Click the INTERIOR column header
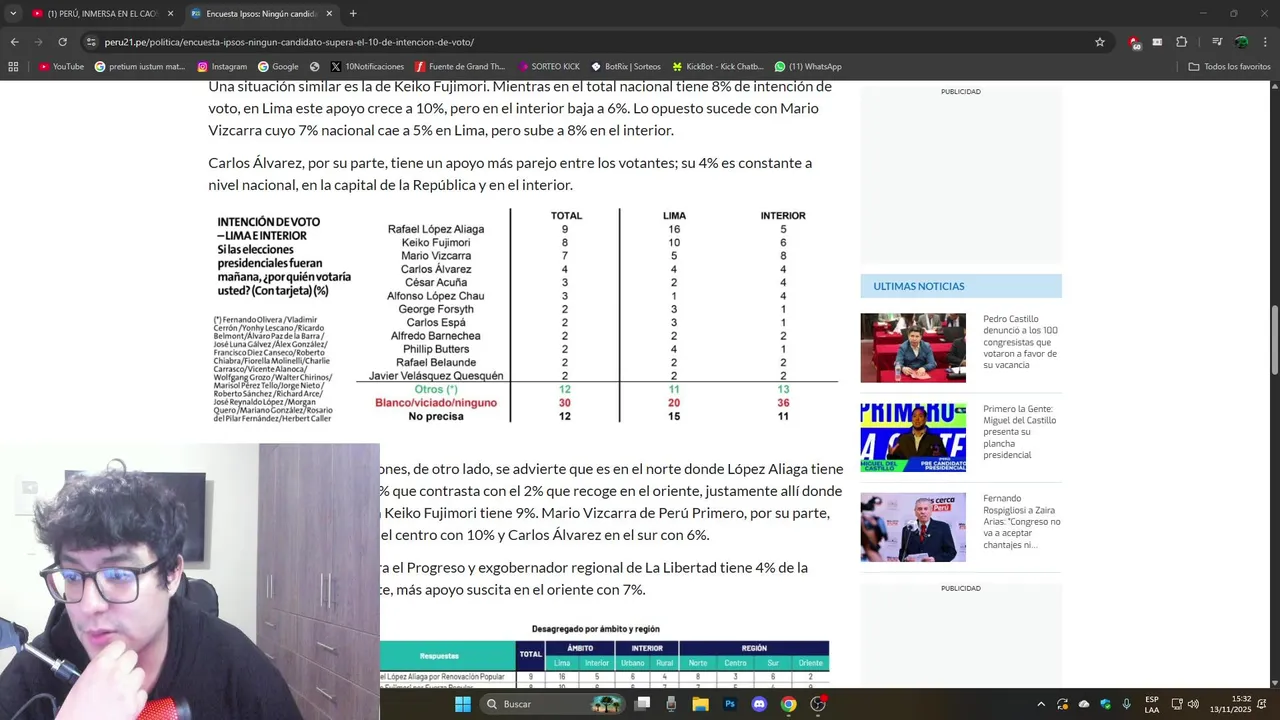This screenshot has height=720, width=1280. [782, 216]
